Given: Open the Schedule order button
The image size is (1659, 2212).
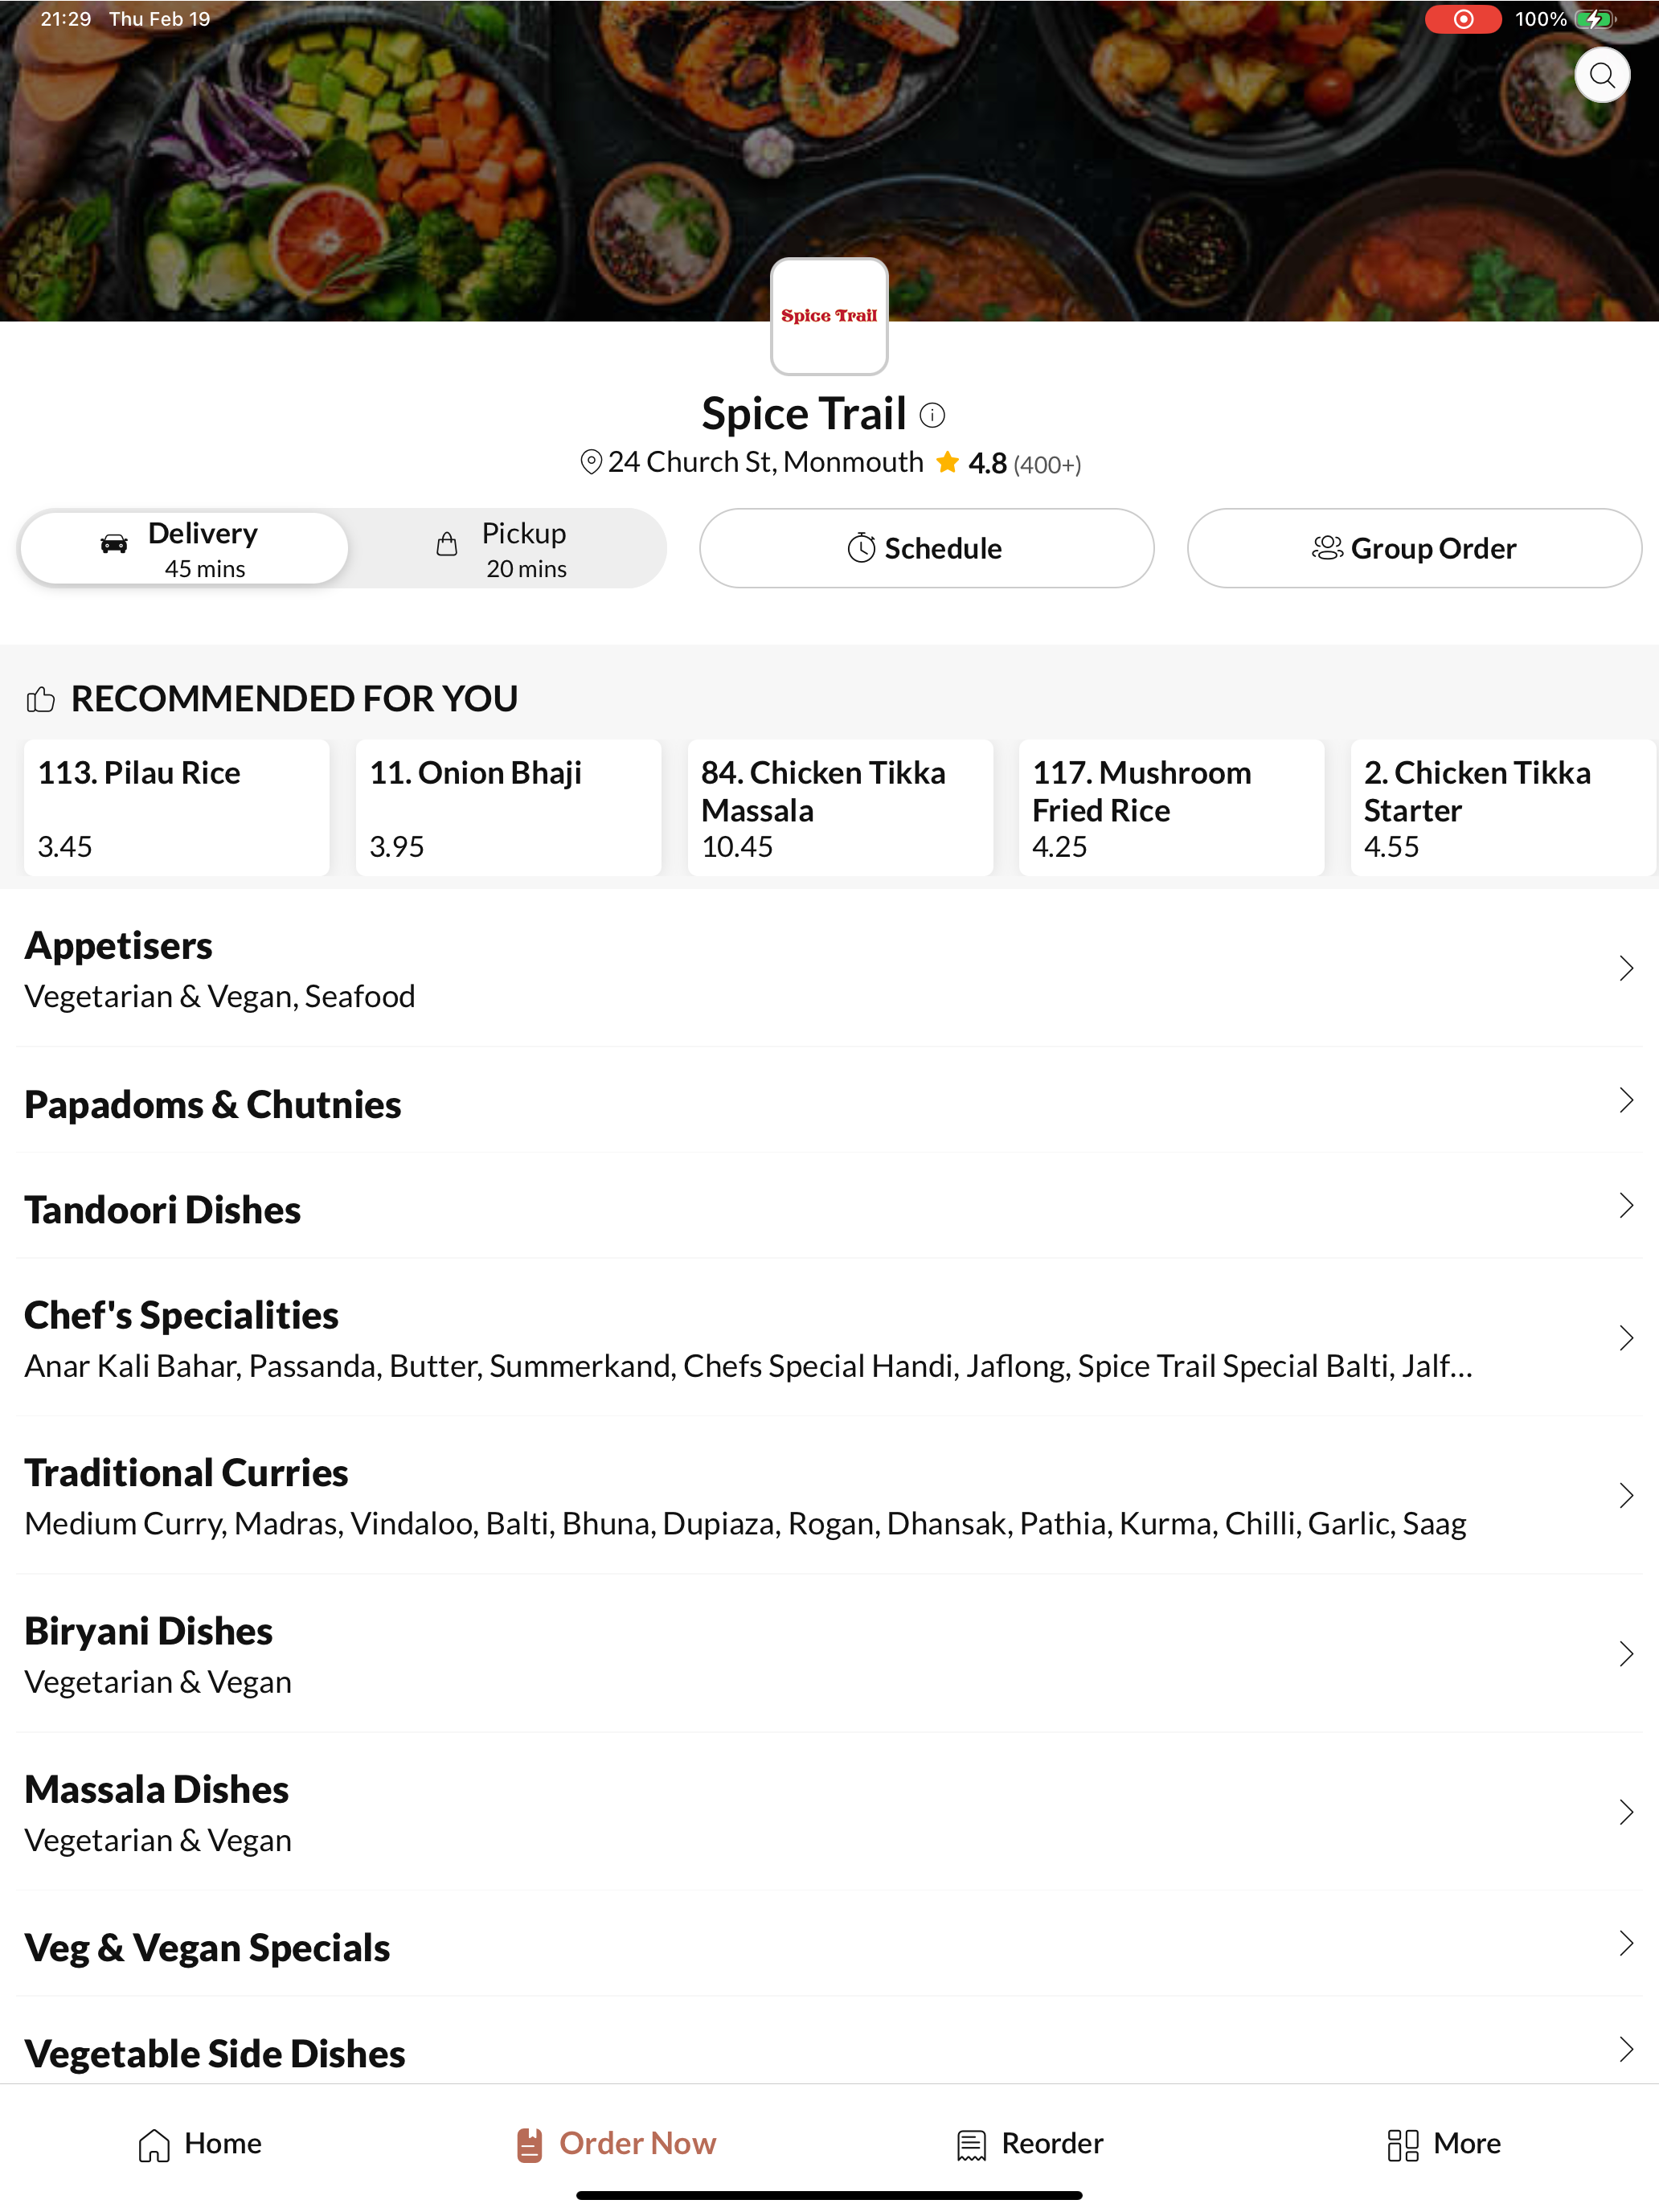Looking at the screenshot, I should click(926, 548).
